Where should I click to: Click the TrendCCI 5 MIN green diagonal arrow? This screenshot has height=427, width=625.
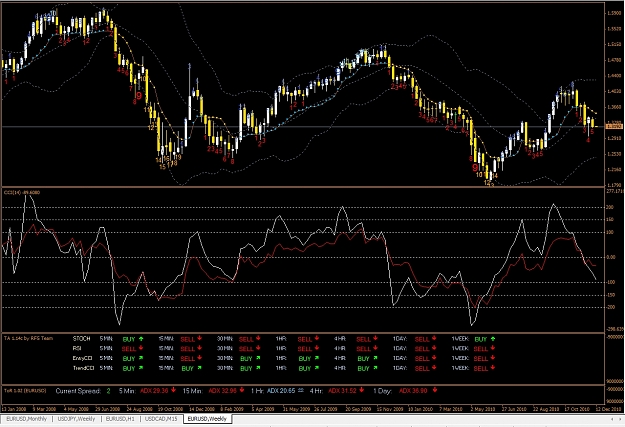tap(141, 368)
